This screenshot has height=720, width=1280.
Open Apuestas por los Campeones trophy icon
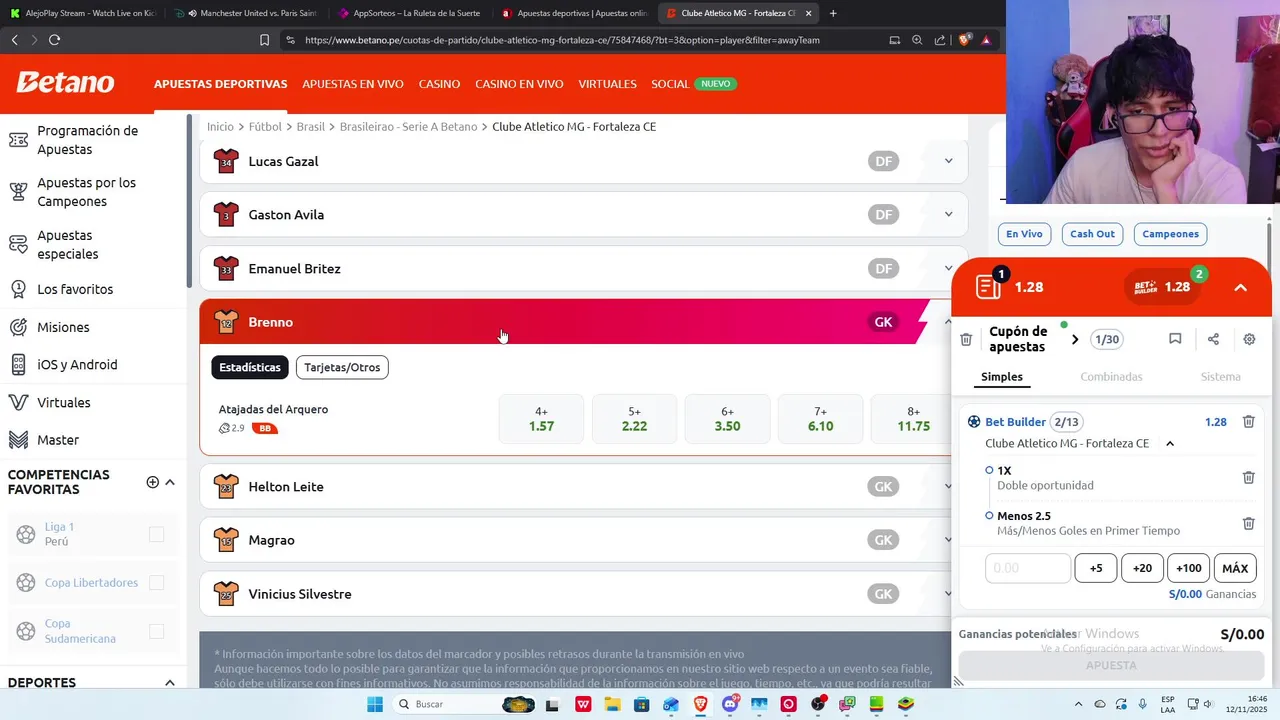[18, 192]
